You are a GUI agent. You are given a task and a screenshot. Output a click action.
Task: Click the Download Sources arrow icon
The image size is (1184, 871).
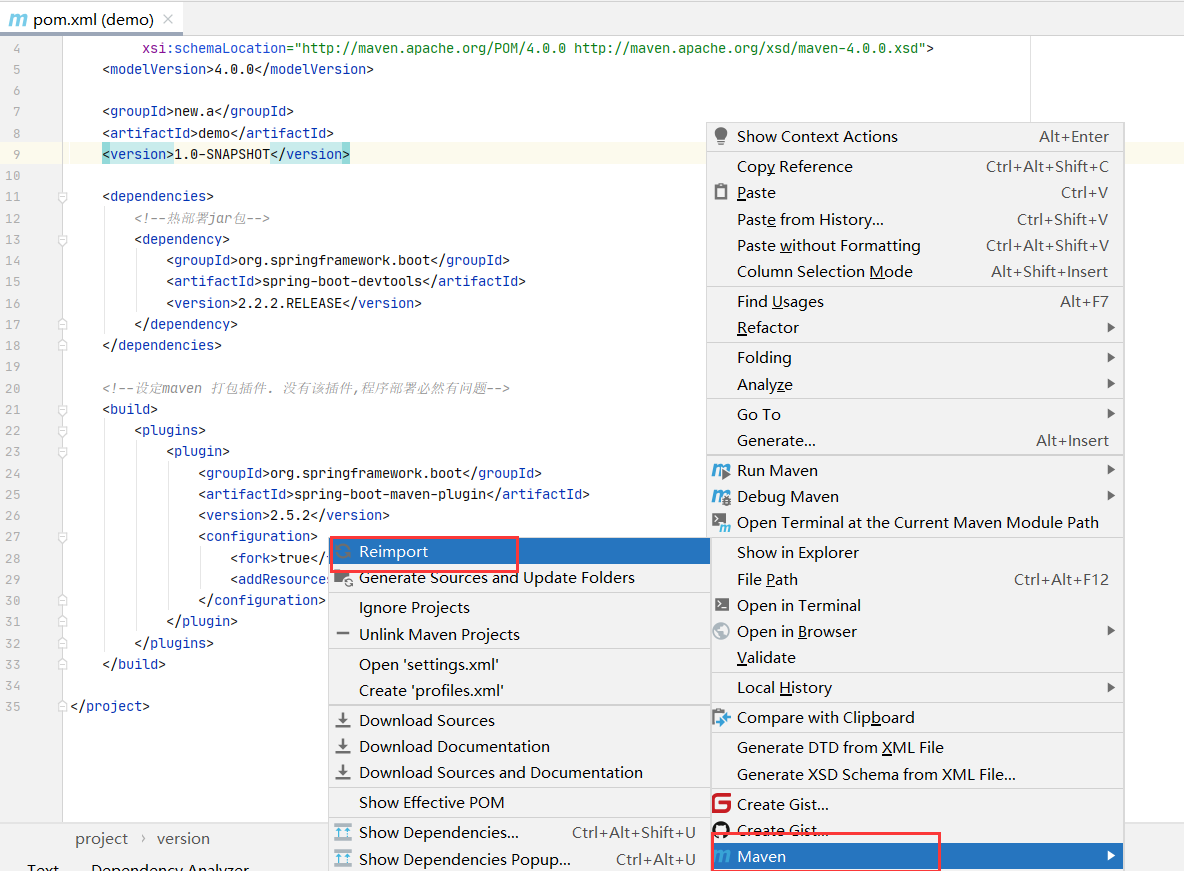[343, 720]
